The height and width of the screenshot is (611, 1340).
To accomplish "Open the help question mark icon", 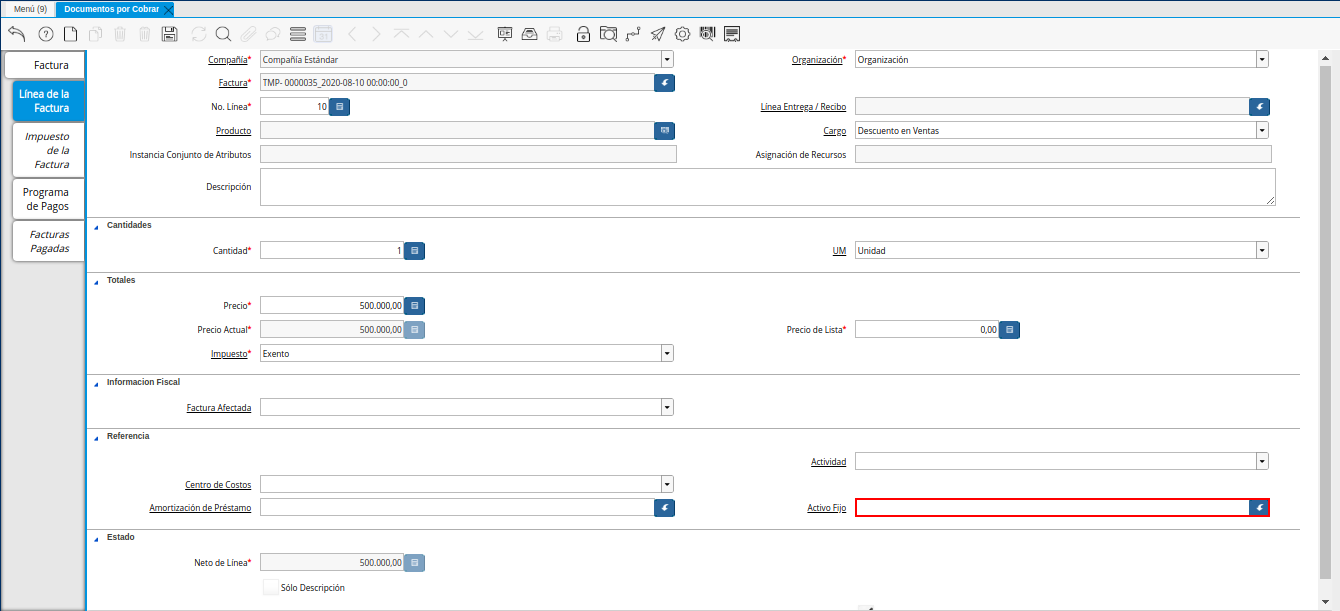I will tap(45, 34).
